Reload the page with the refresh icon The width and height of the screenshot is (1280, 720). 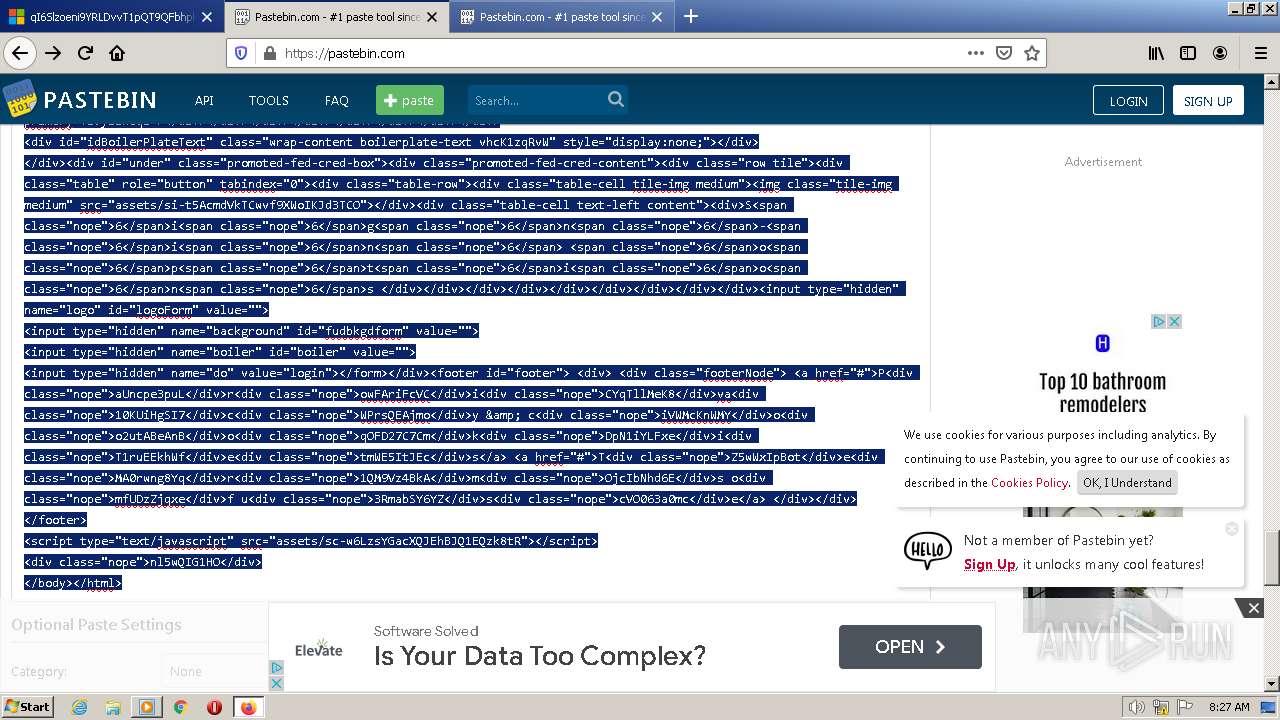[x=85, y=53]
